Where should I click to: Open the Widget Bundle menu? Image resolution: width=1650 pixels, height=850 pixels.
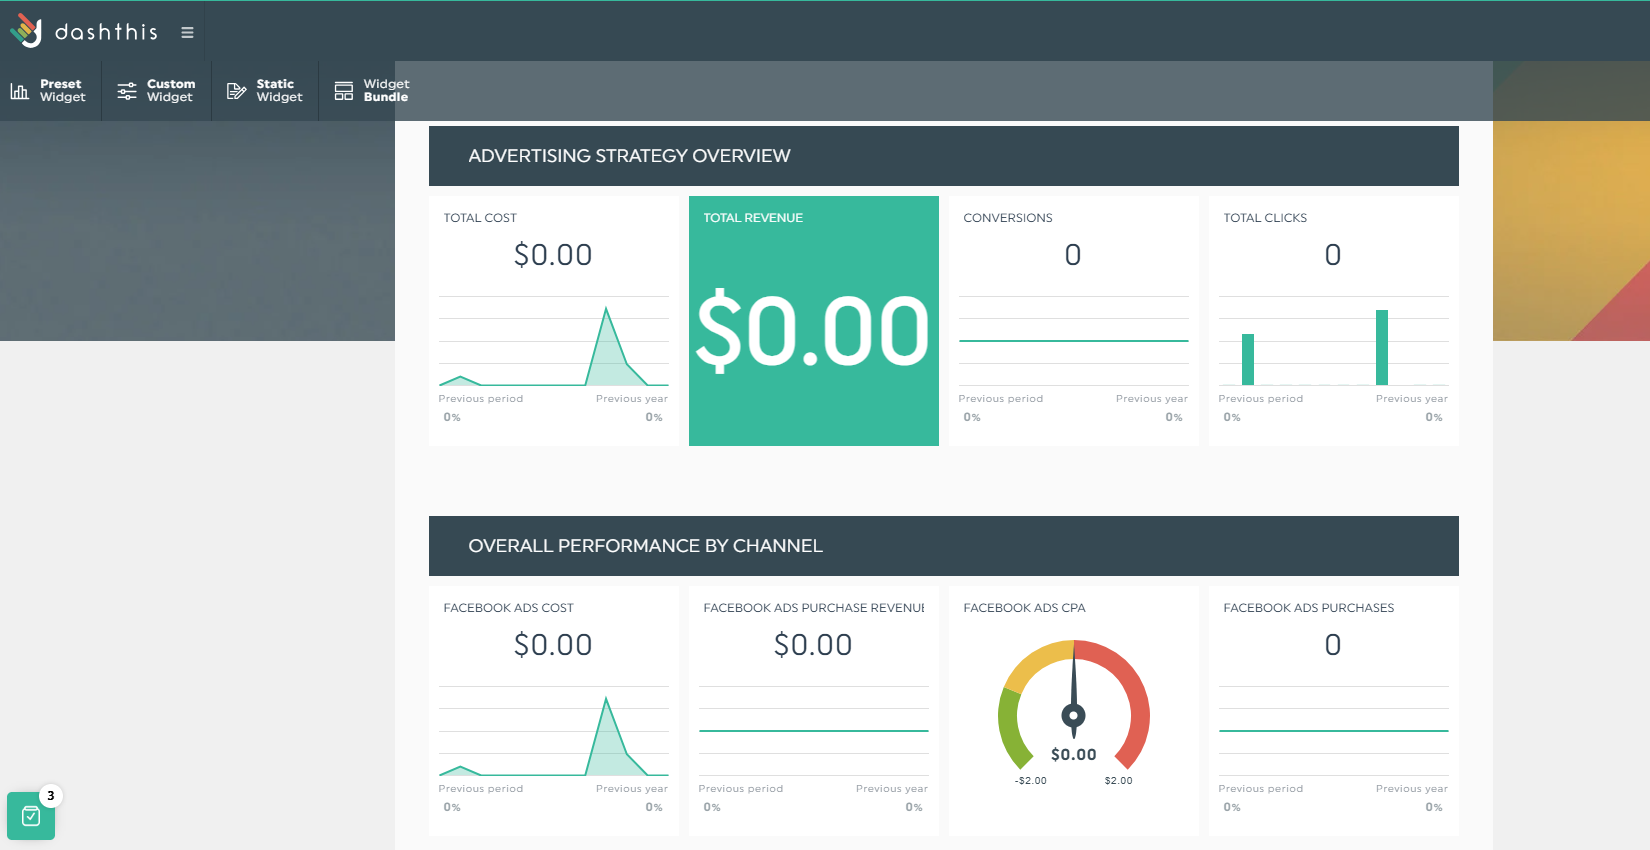[x=372, y=91]
